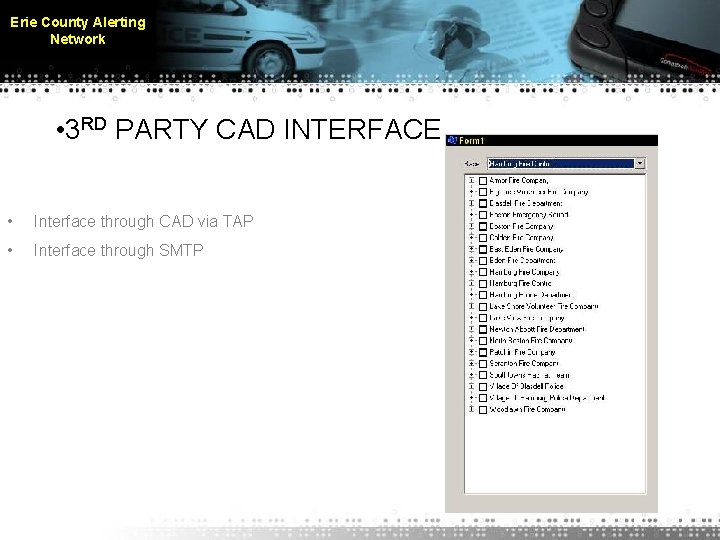Expand the Eden Fire Department node

471,261
